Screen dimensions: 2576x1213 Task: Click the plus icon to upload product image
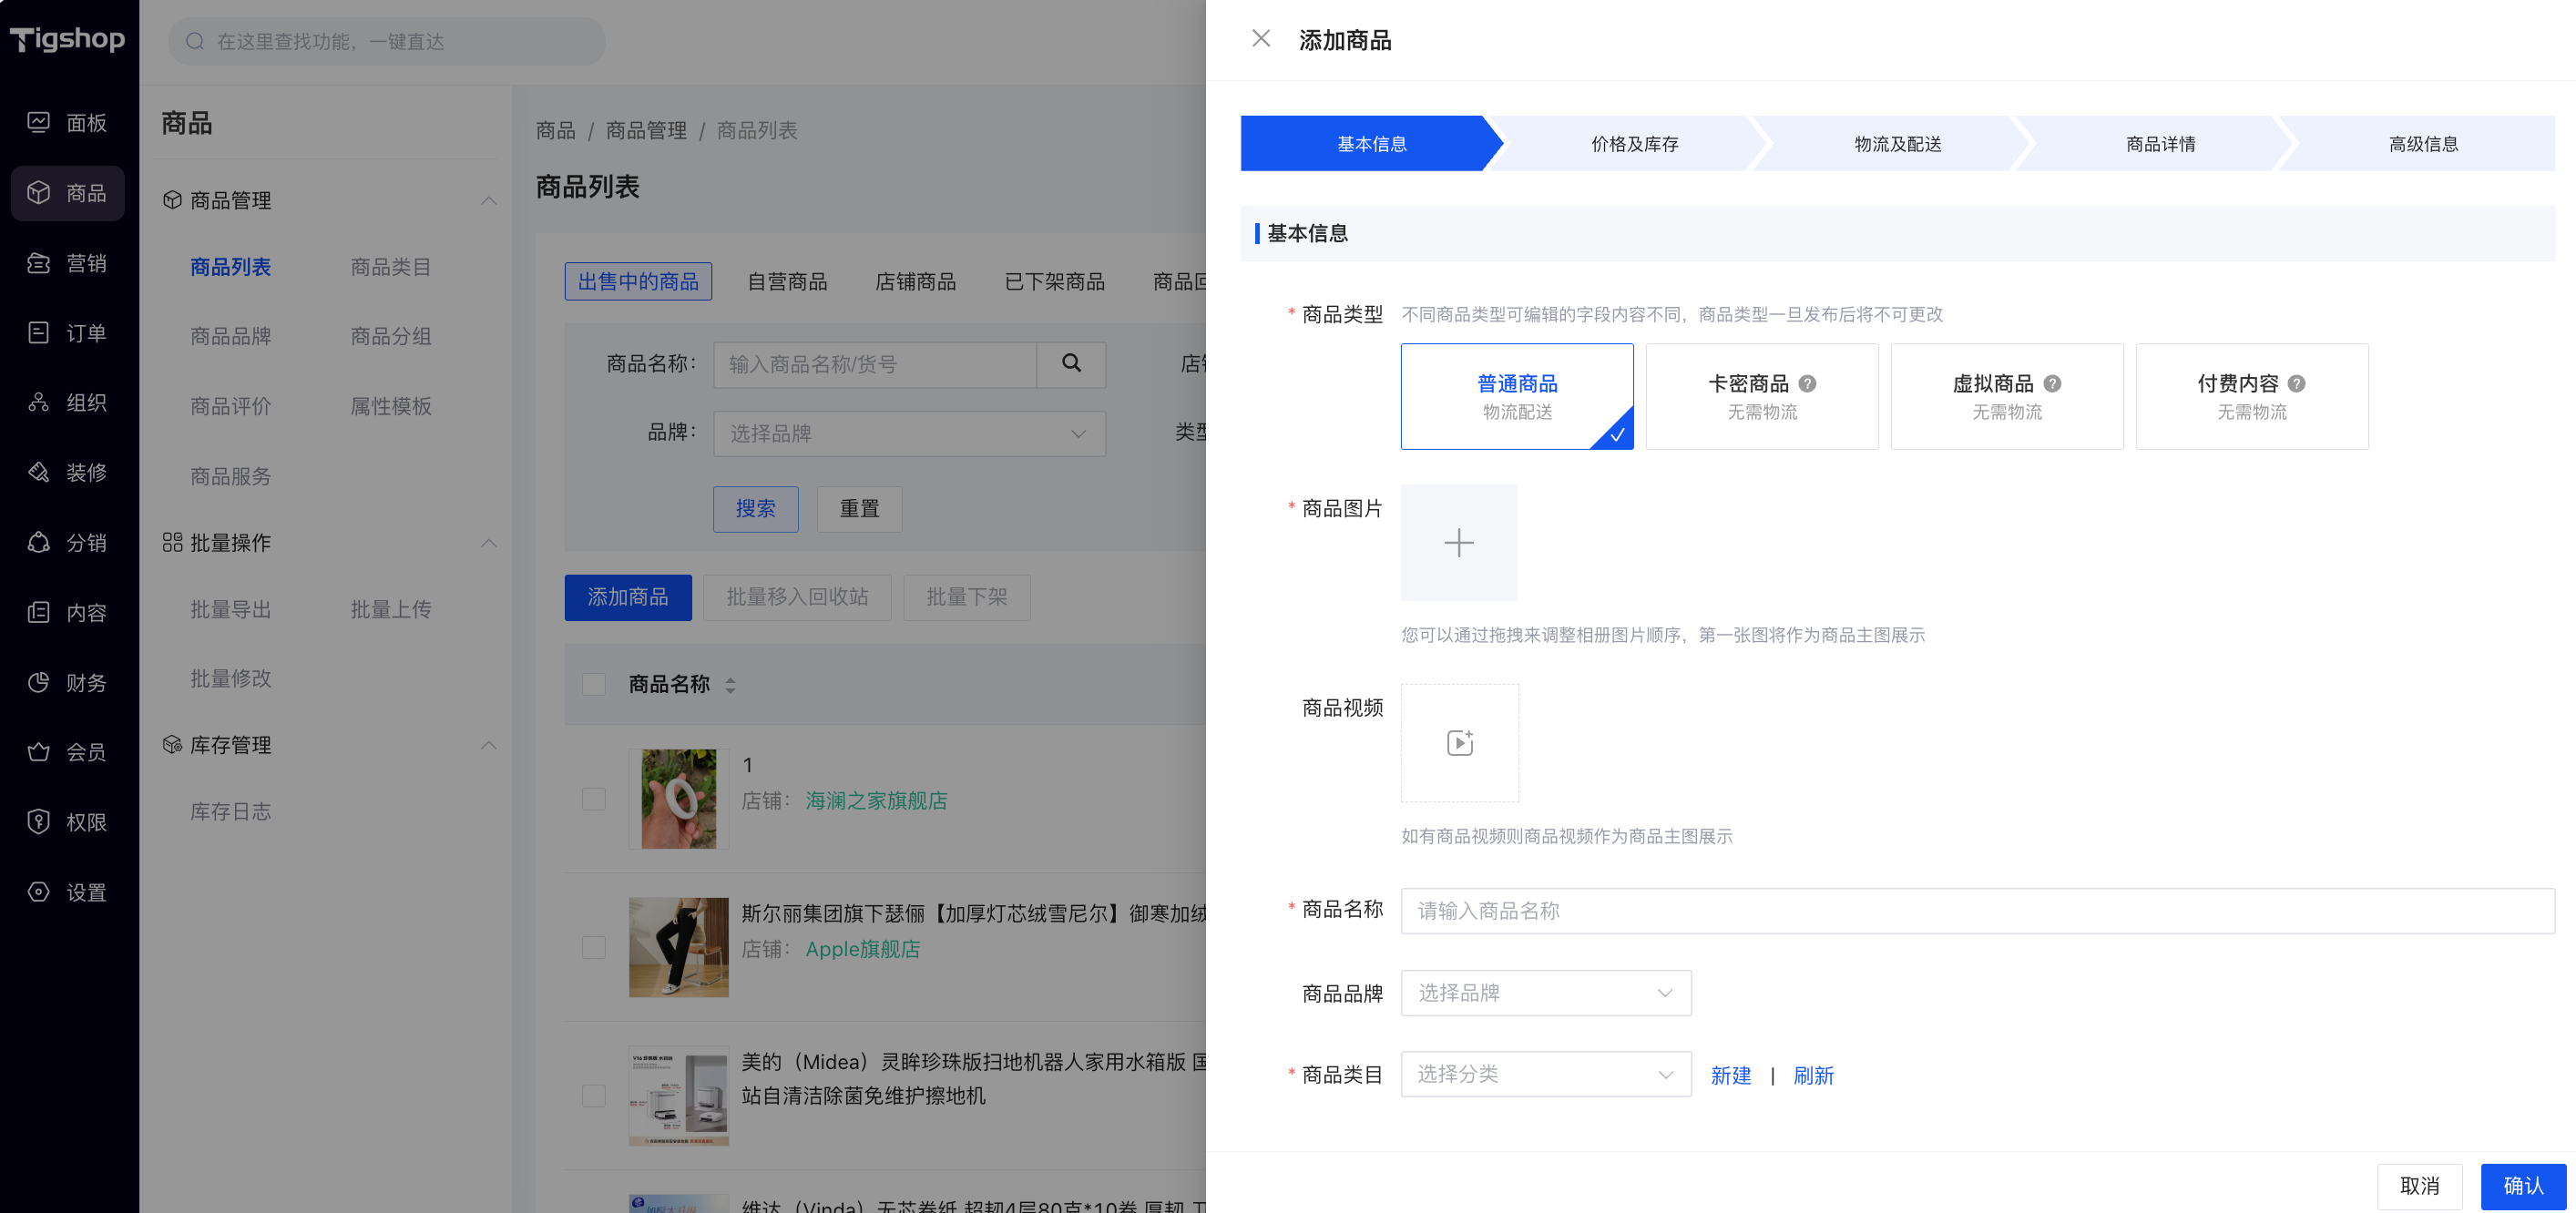click(1458, 542)
